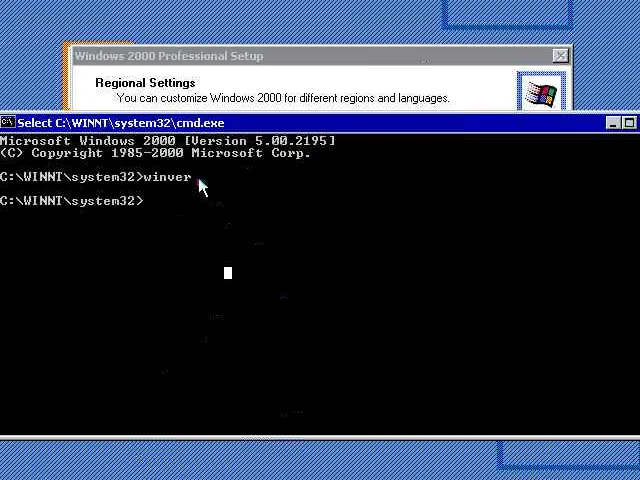Click the cmd.exe title bar text
This screenshot has height=480, width=640.
point(120,123)
